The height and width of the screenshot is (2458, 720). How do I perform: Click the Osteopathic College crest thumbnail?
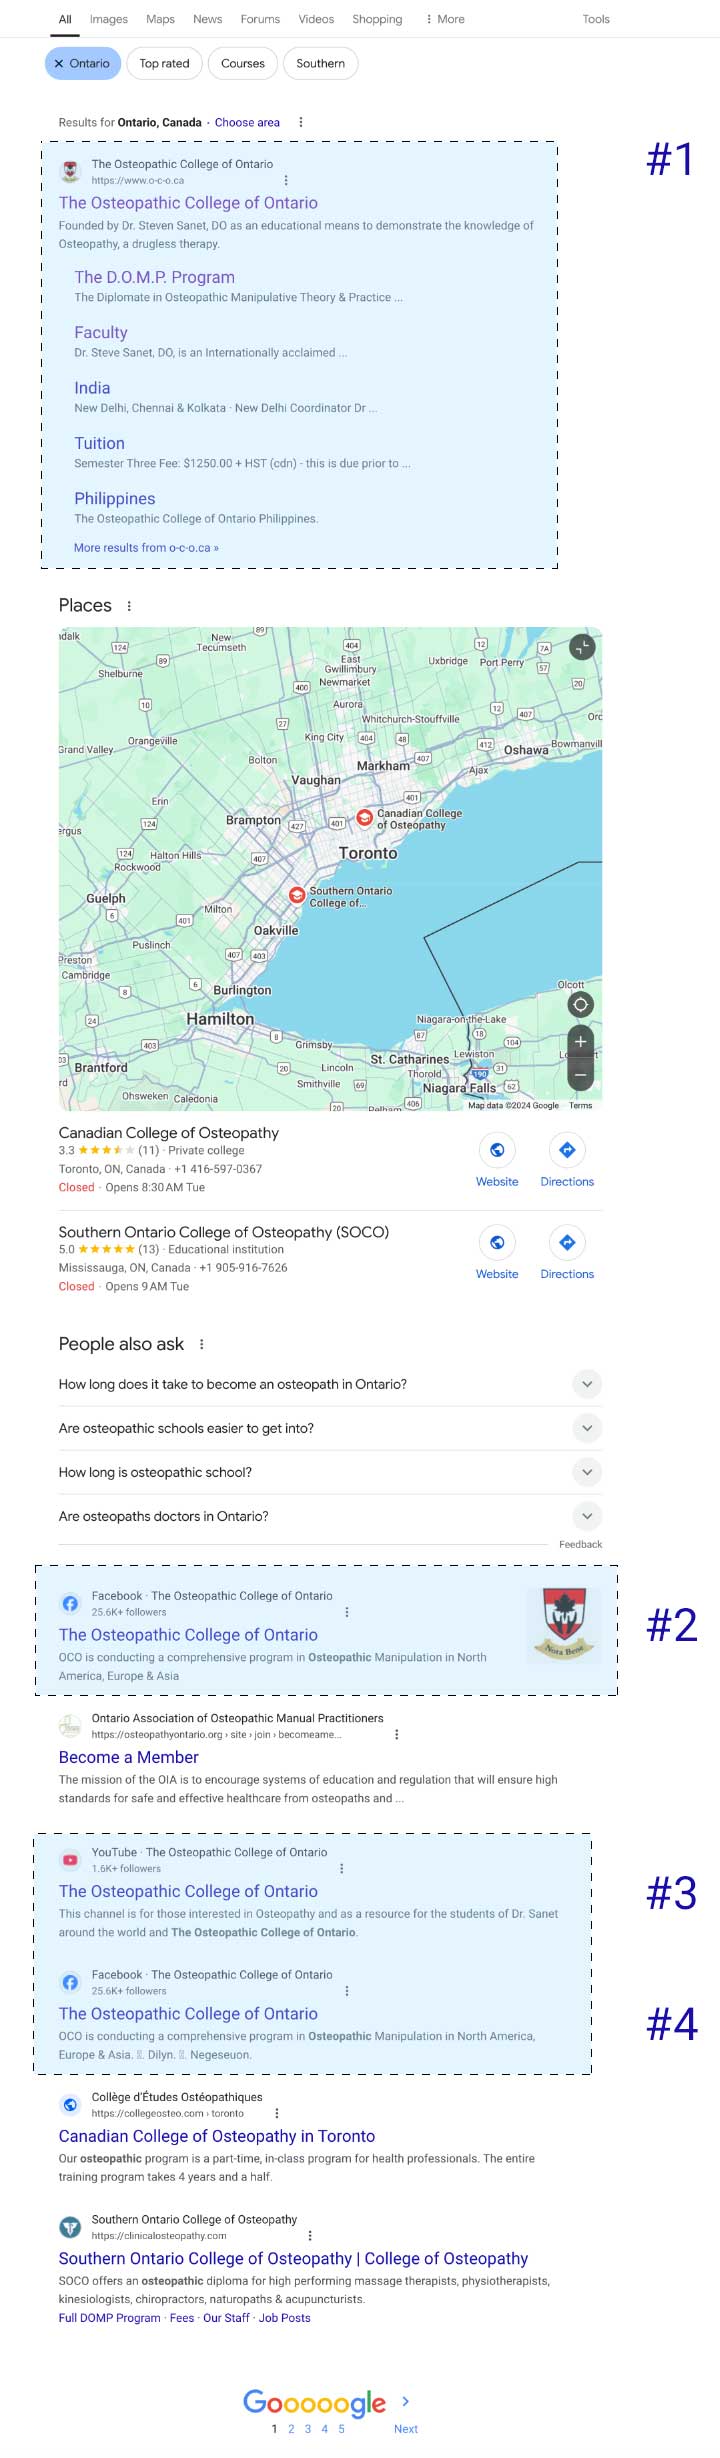[x=564, y=1625]
